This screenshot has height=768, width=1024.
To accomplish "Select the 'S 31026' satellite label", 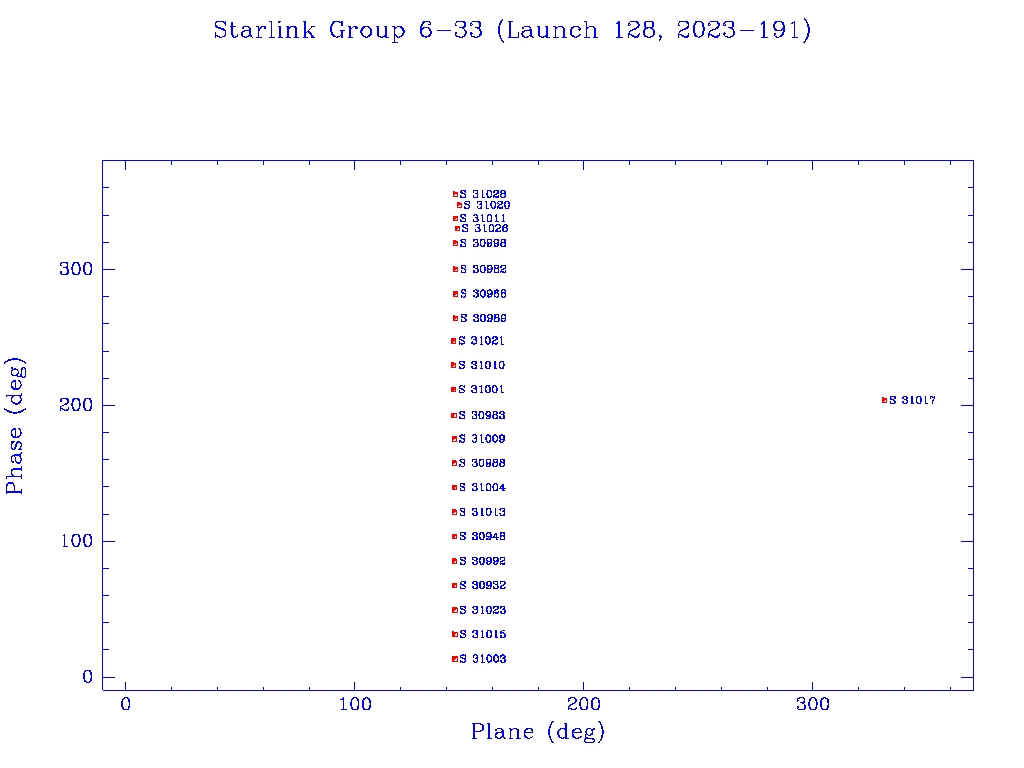I will pyautogui.click(x=485, y=229).
